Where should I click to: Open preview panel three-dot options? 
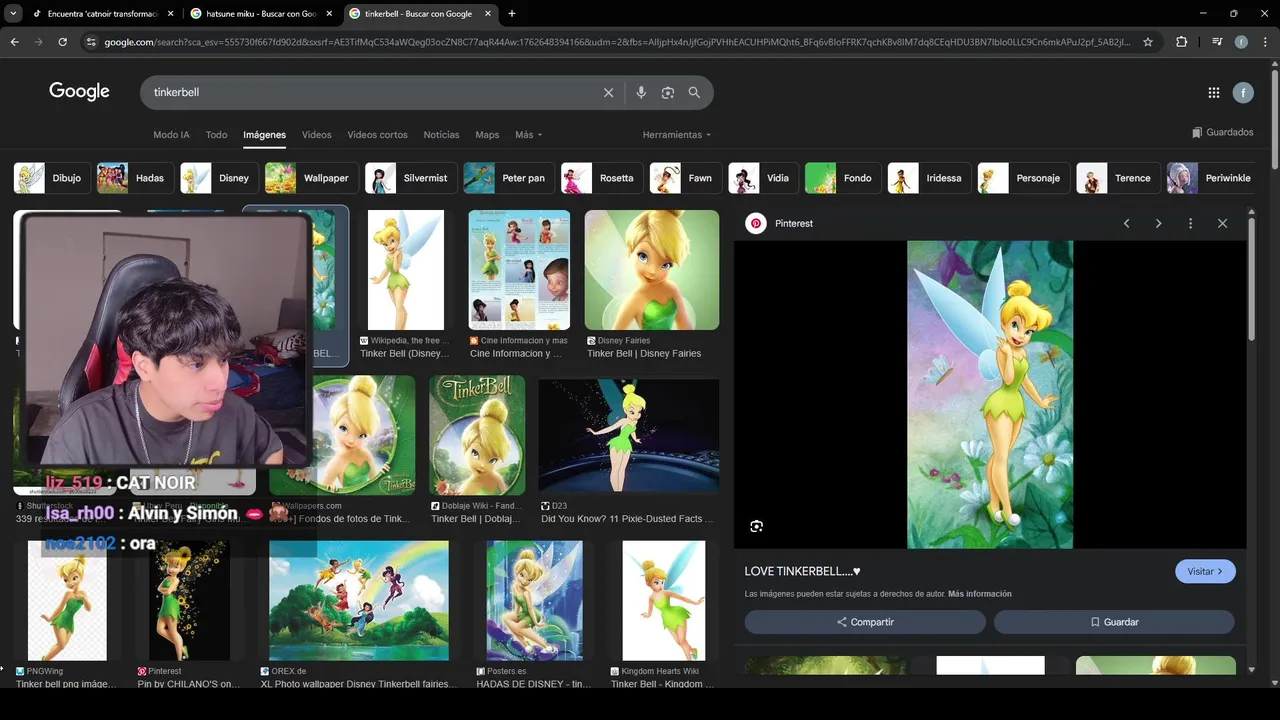point(1190,223)
